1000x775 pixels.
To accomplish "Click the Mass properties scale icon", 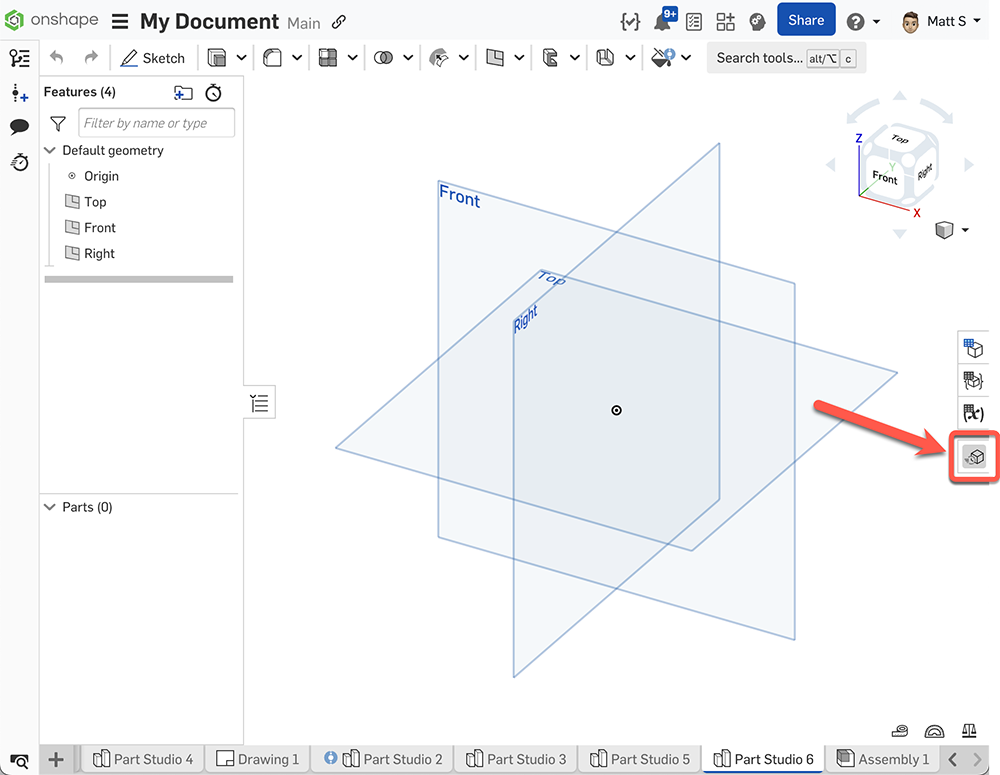I will pos(969,731).
